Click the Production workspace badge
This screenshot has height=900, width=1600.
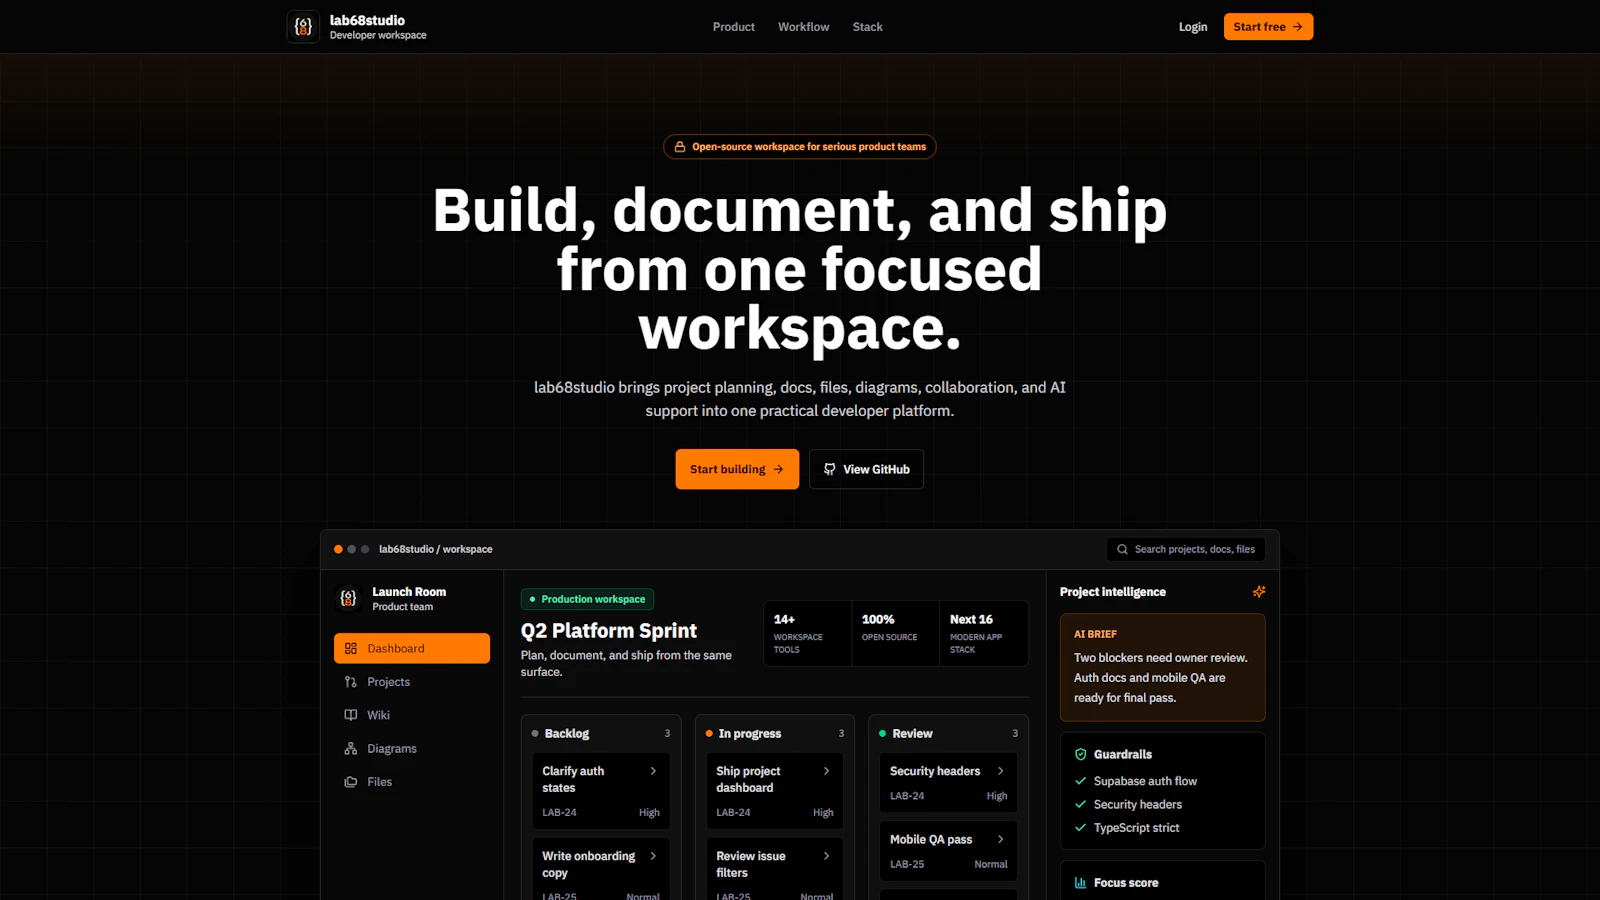pyautogui.click(x=587, y=599)
